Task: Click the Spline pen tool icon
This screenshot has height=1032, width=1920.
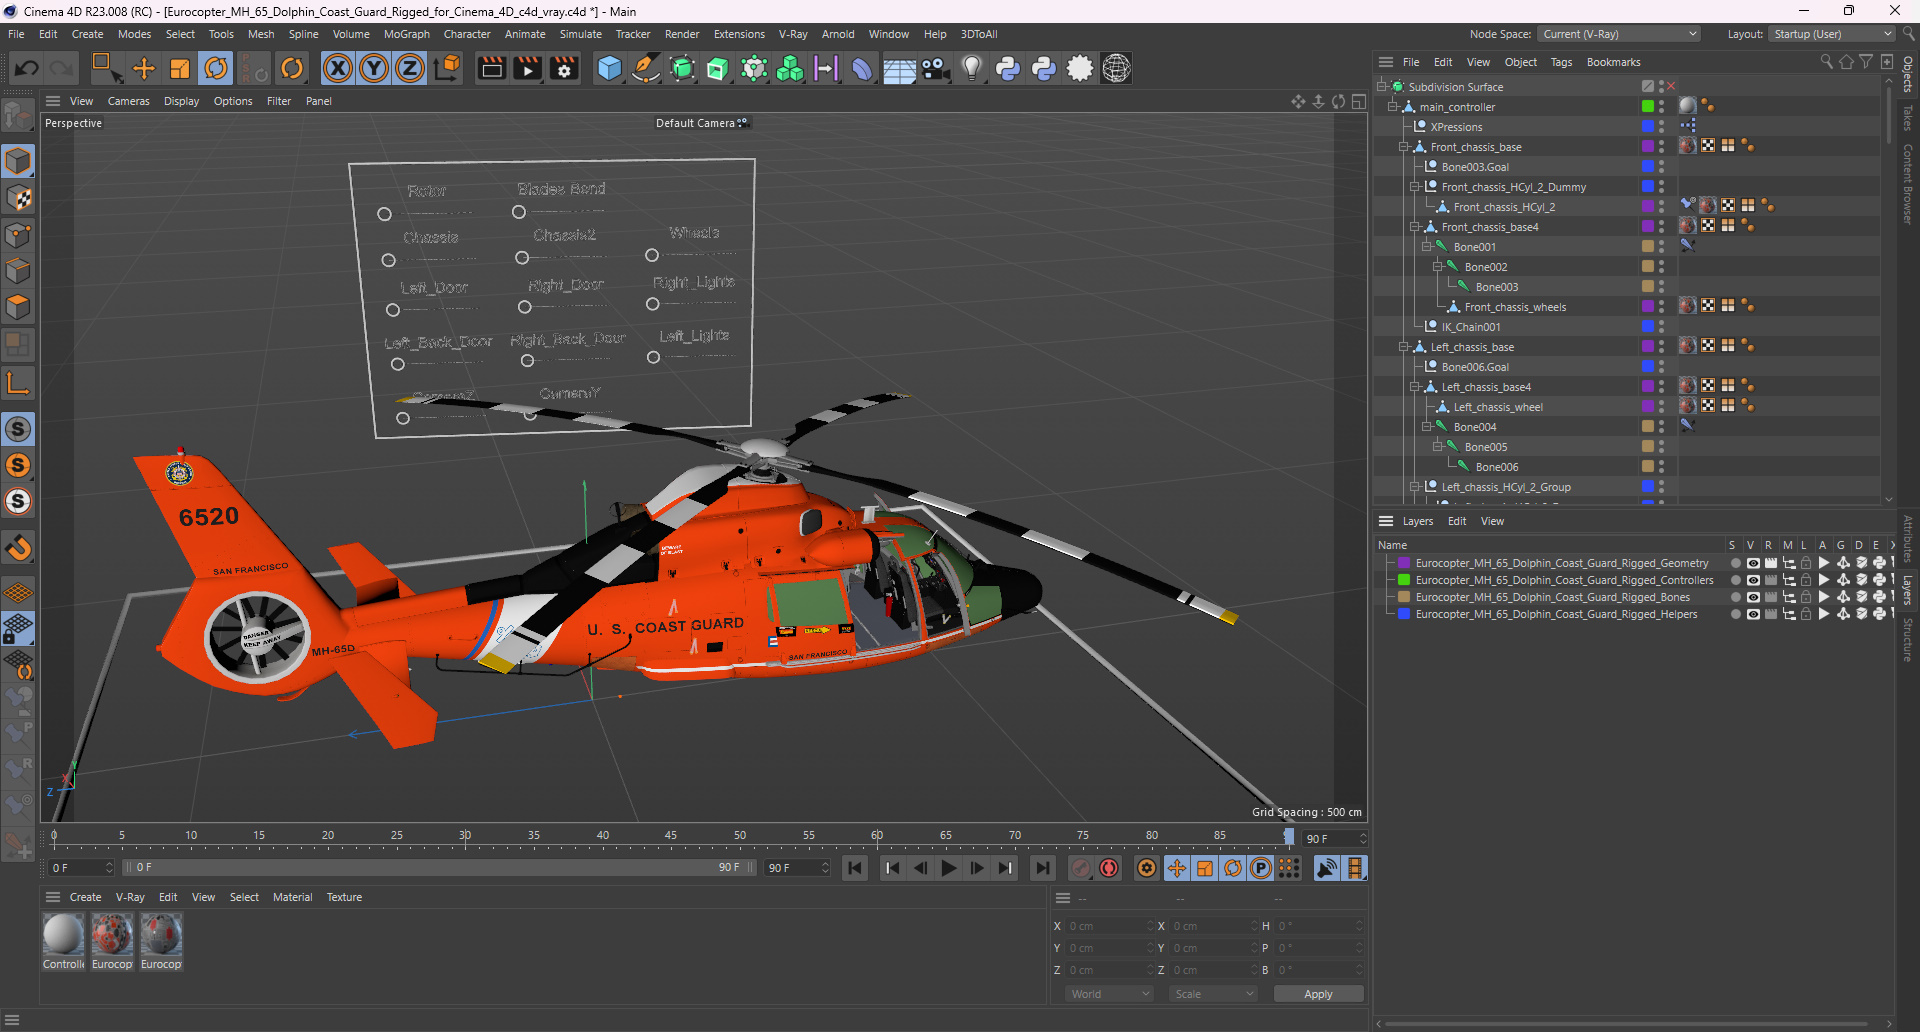Action: [x=646, y=68]
